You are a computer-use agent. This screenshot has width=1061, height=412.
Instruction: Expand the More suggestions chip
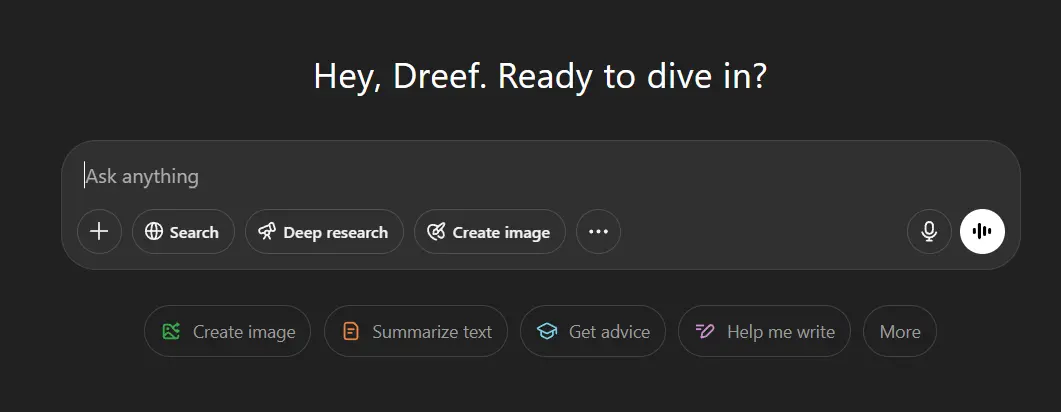(900, 331)
